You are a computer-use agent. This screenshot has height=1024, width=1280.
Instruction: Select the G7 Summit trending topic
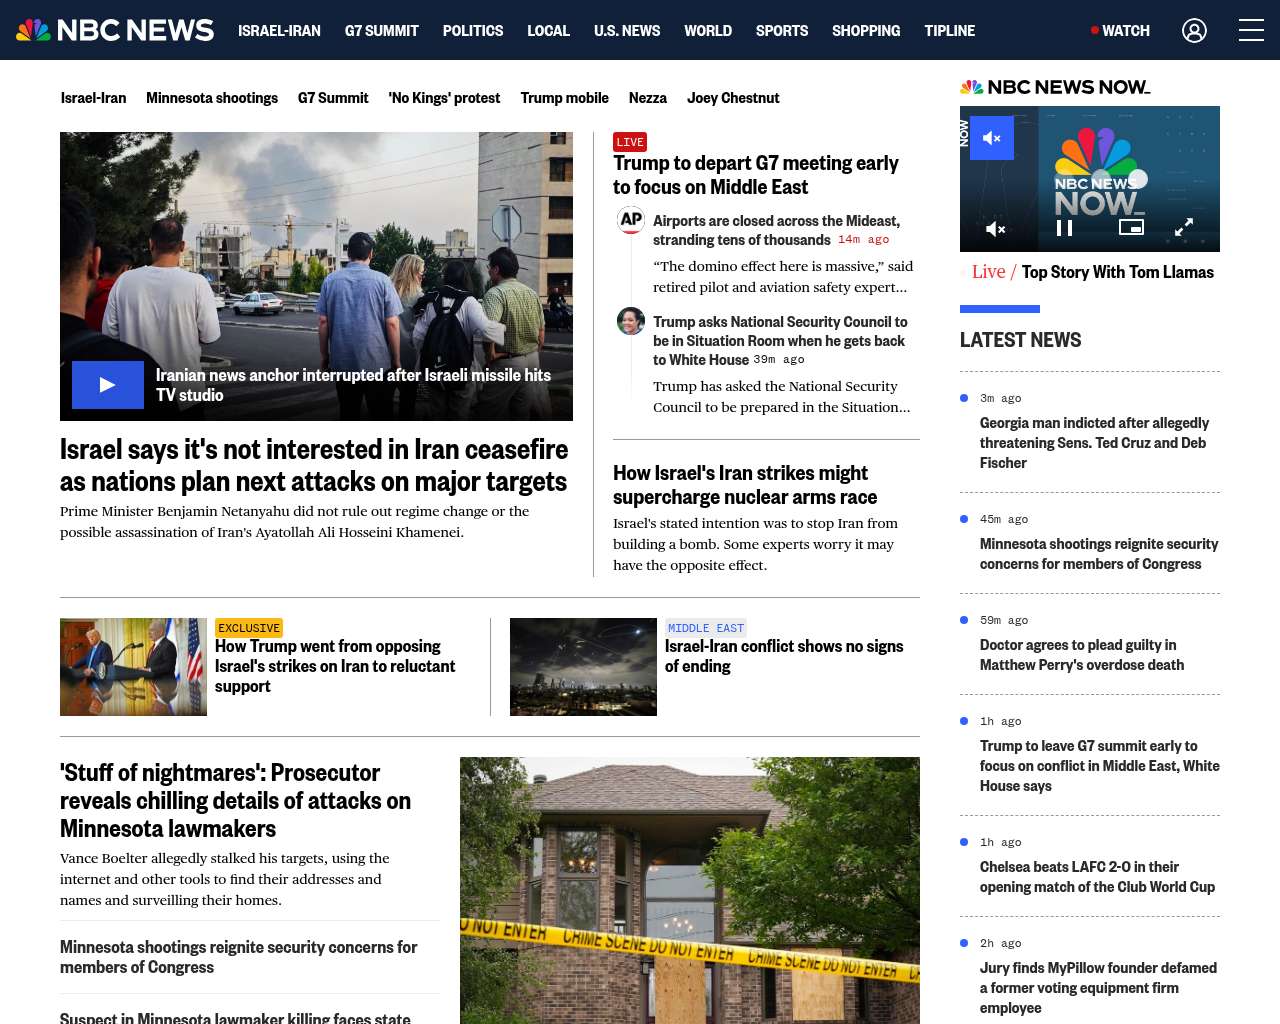pos(333,98)
